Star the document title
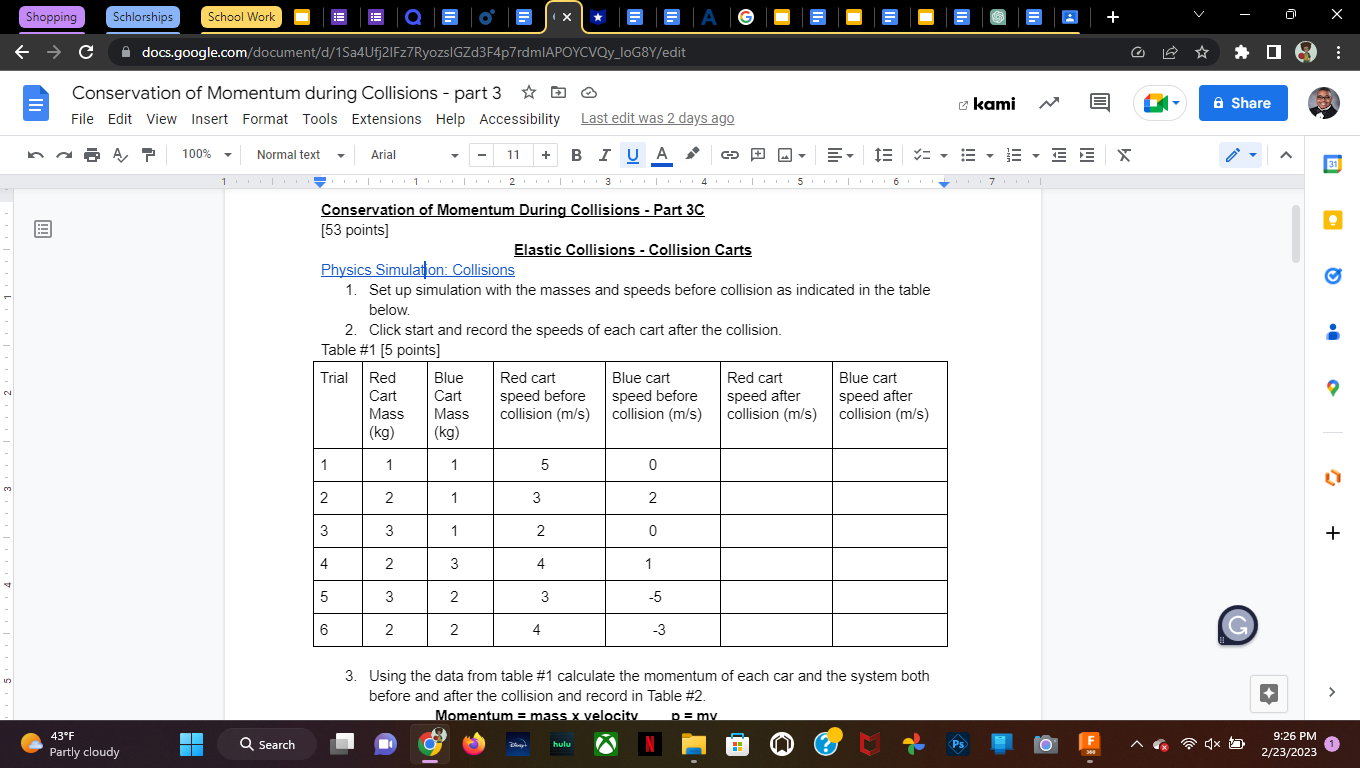This screenshot has width=1360, height=768. point(528,93)
